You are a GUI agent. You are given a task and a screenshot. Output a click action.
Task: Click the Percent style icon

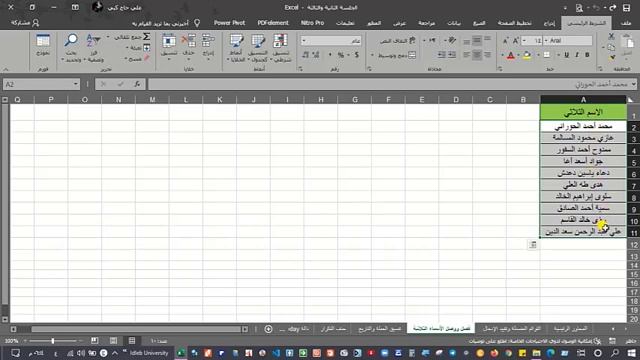tap(341, 55)
